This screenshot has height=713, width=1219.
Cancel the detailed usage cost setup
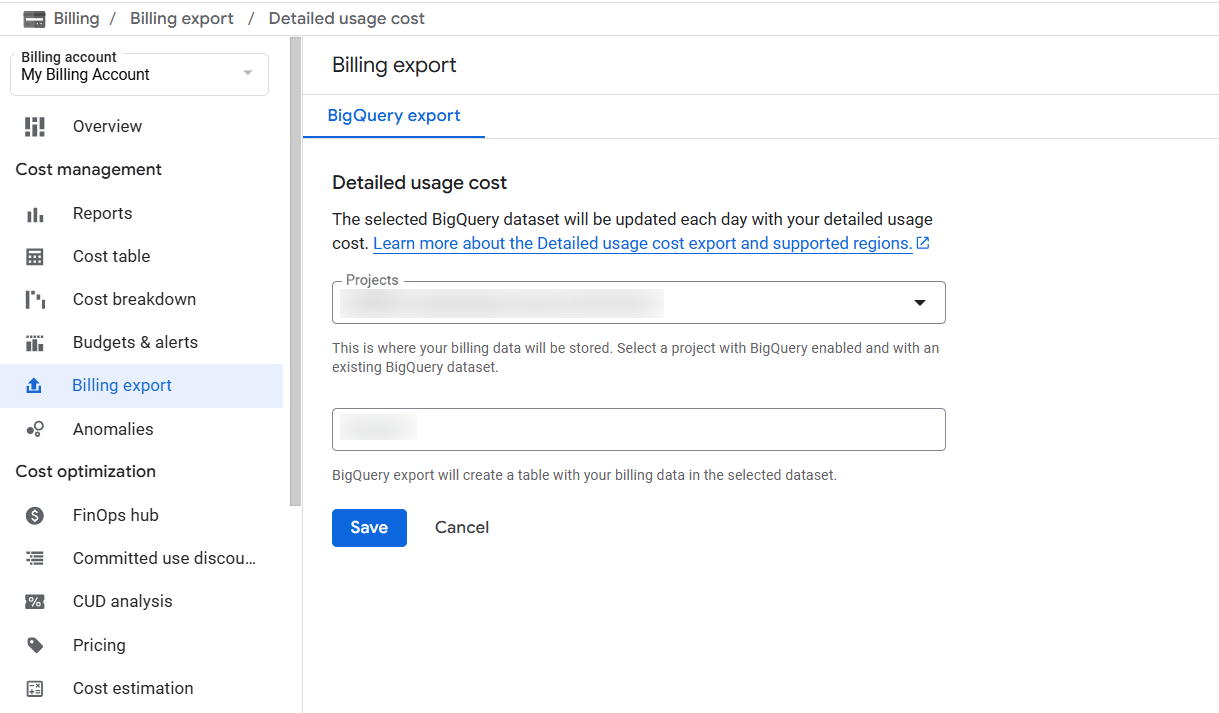pos(462,528)
